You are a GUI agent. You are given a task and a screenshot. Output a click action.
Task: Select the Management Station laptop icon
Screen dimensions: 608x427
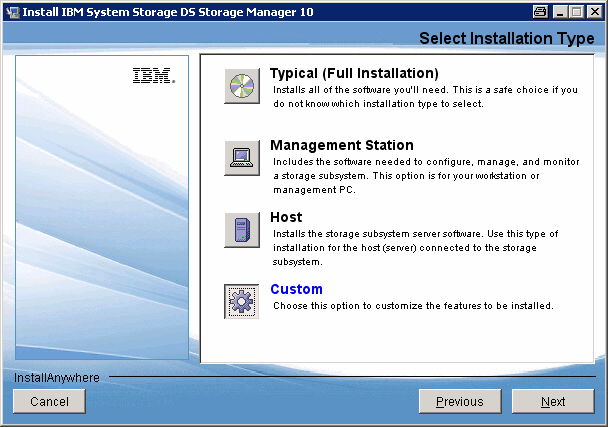(x=241, y=158)
